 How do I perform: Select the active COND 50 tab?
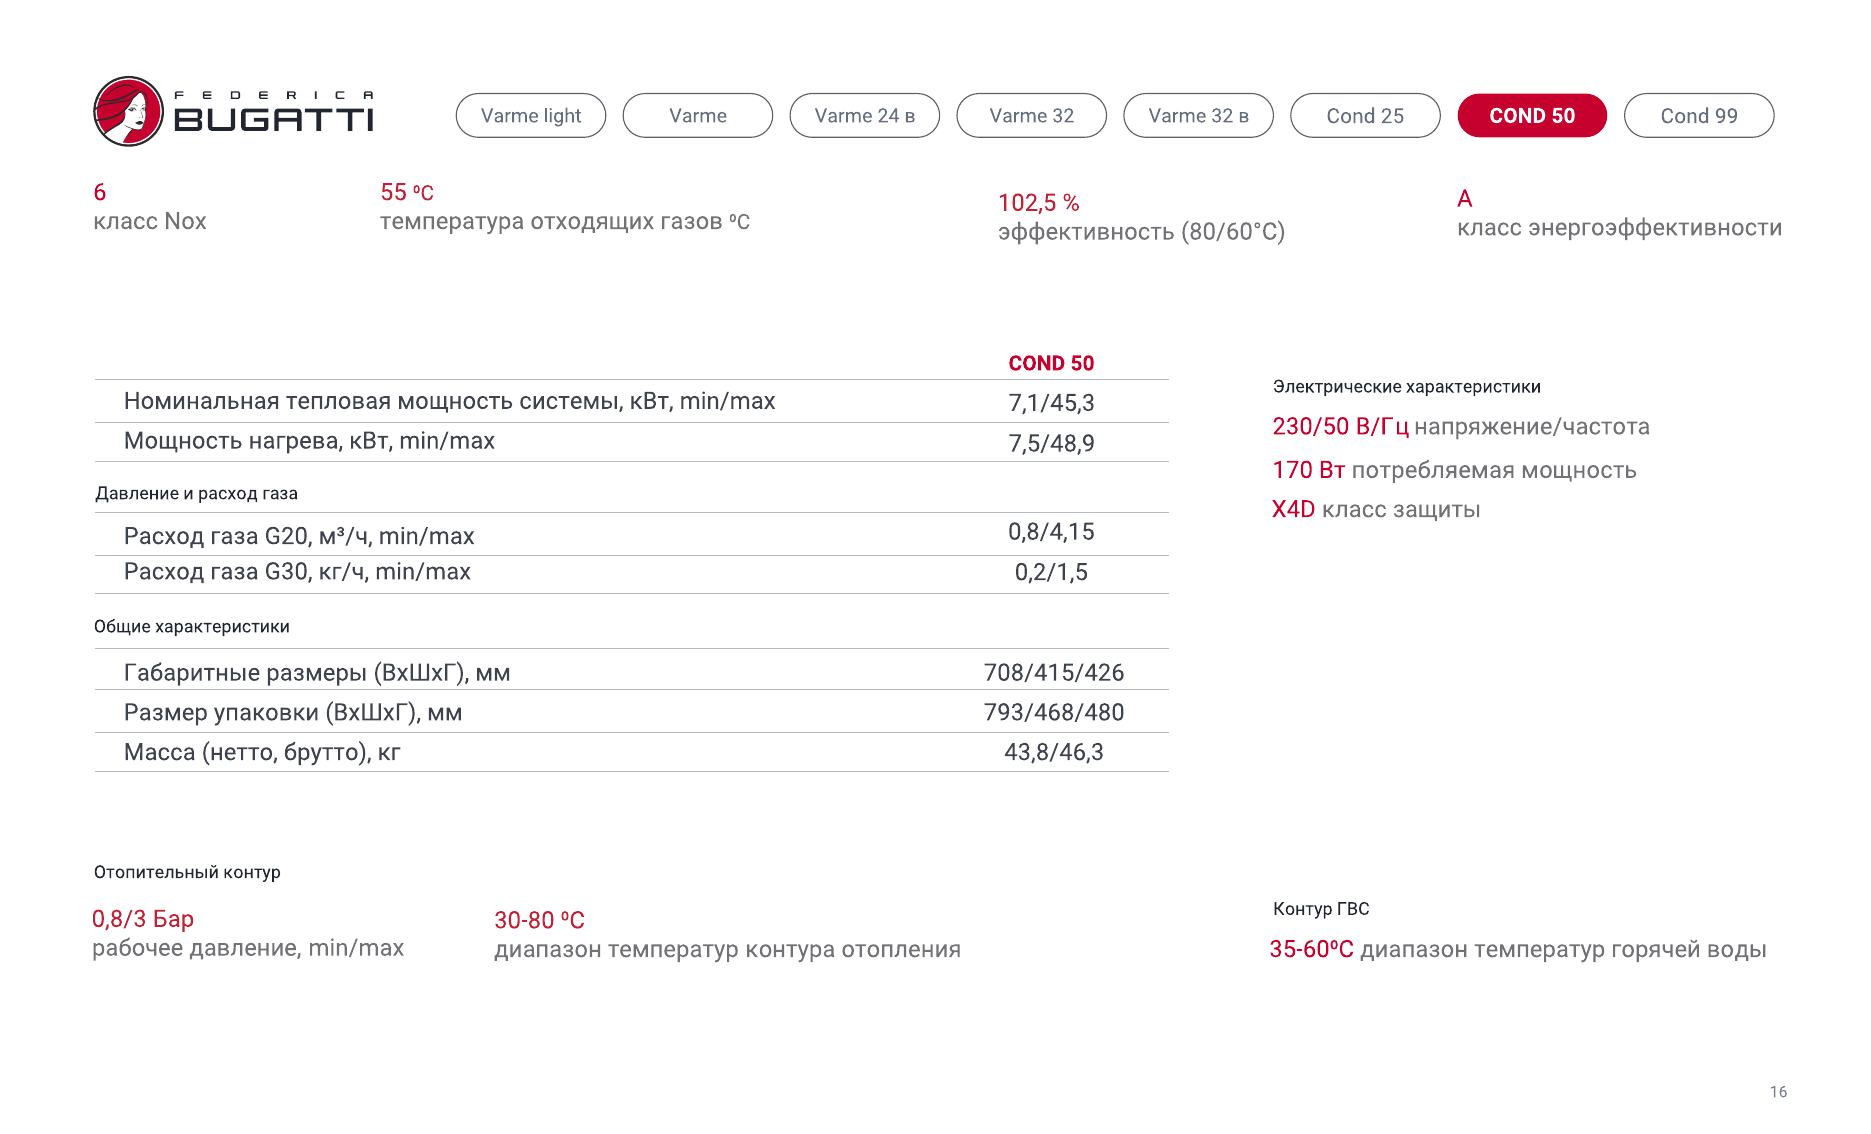1532,116
